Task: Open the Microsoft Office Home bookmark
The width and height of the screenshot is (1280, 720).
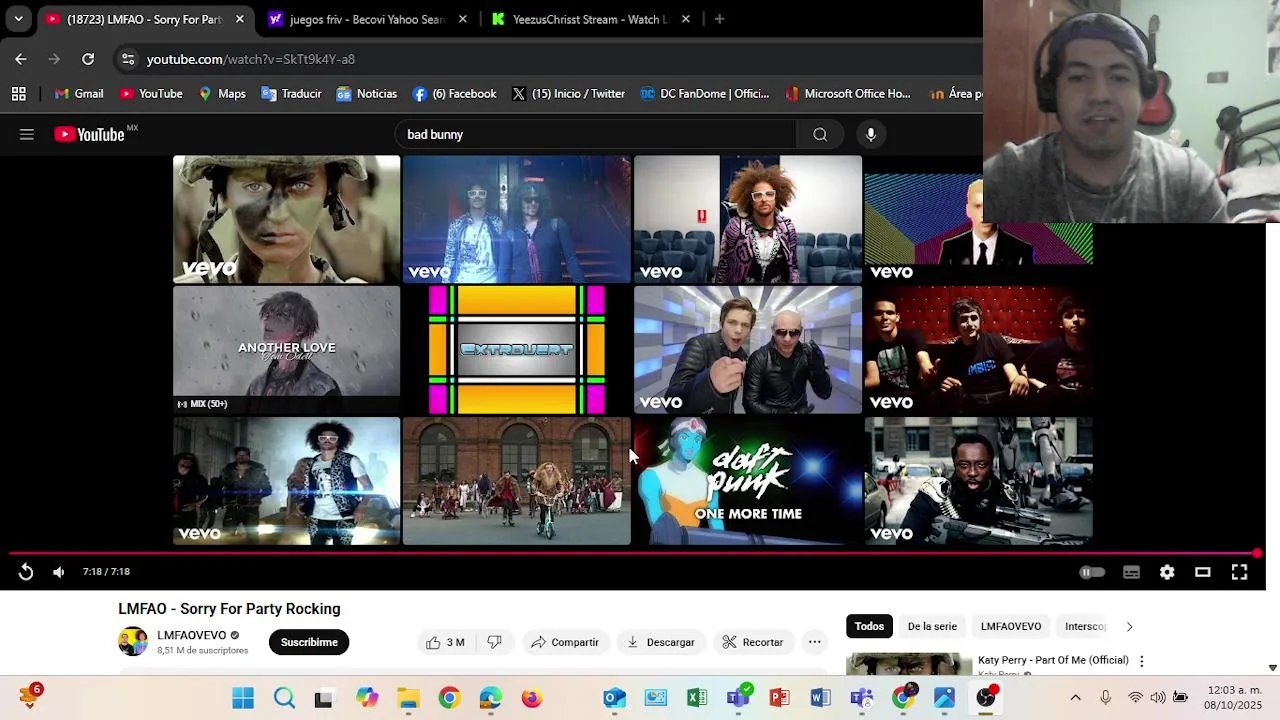Action: (x=848, y=93)
